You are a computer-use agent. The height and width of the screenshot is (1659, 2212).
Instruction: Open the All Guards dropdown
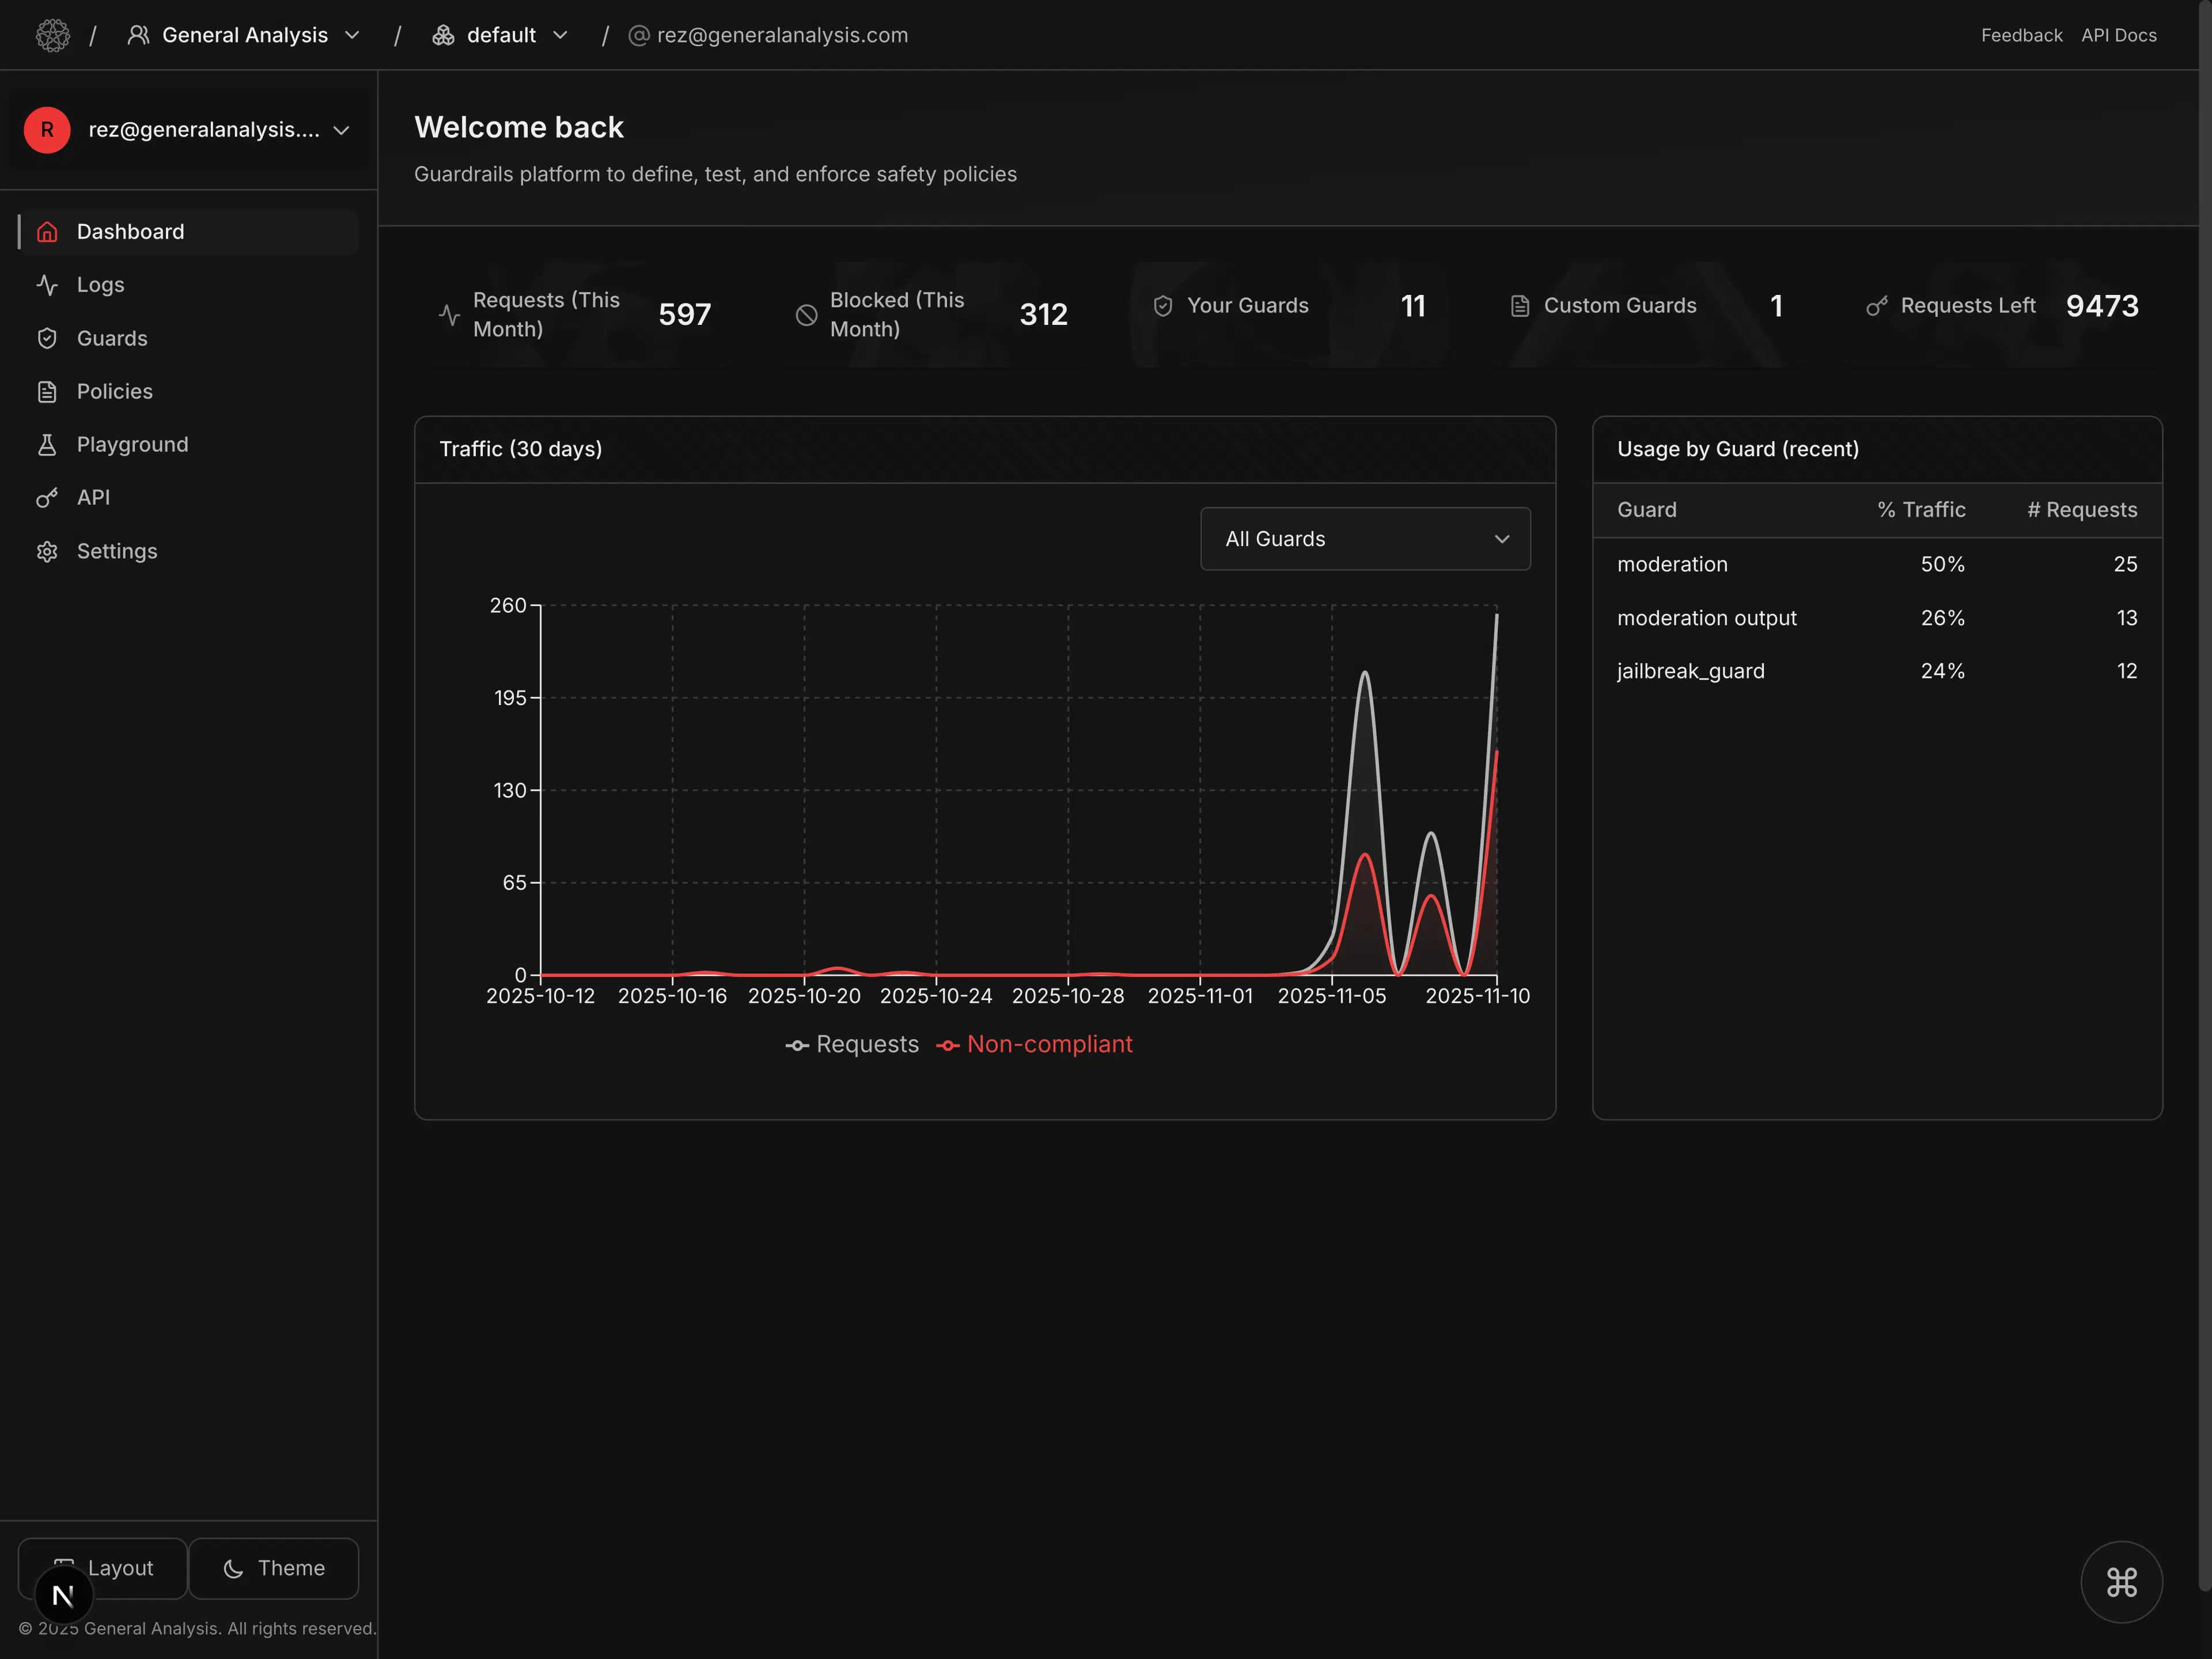click(1365, 538)
